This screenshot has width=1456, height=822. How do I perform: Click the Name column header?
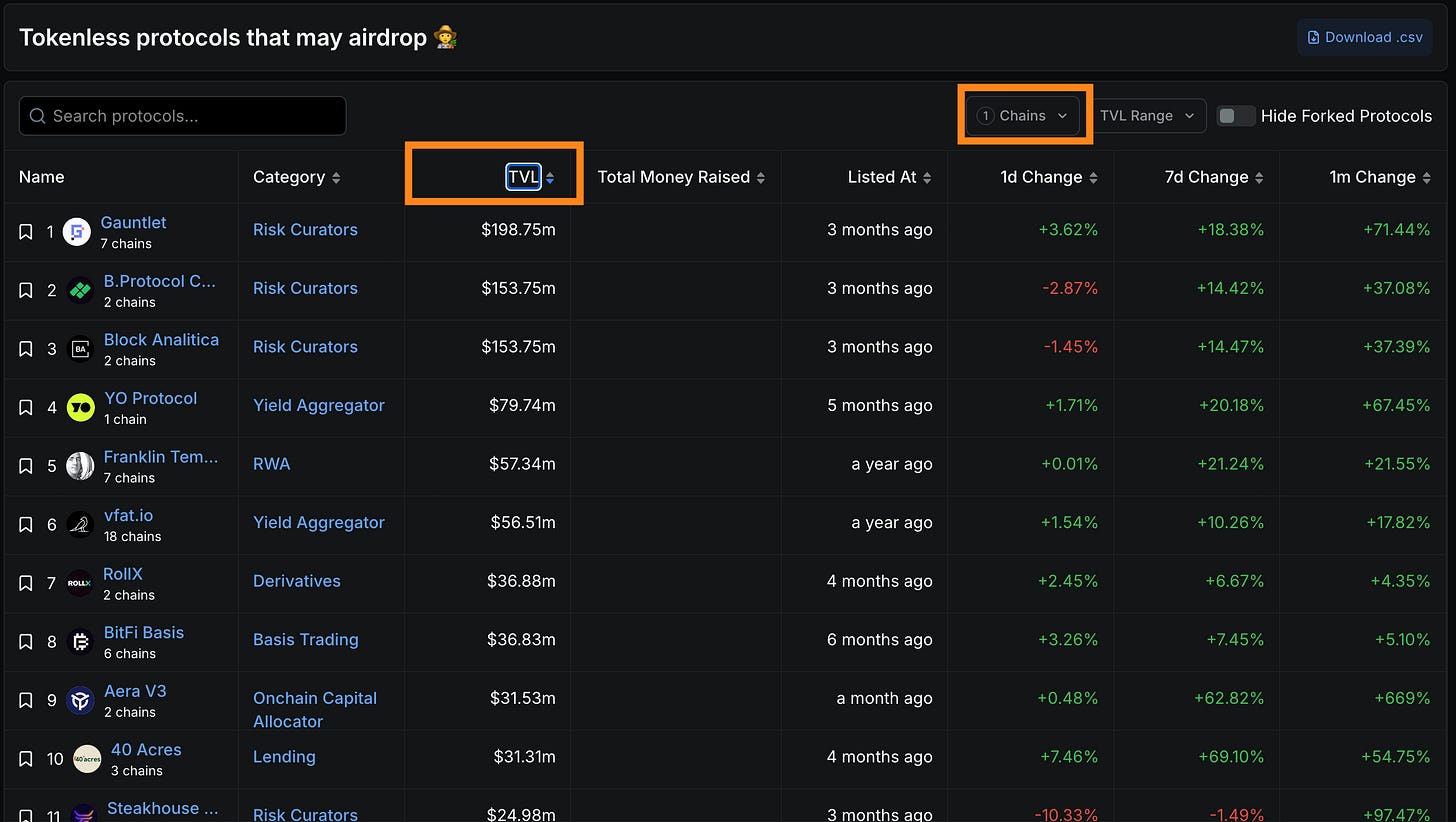click(x=42, y=177)
